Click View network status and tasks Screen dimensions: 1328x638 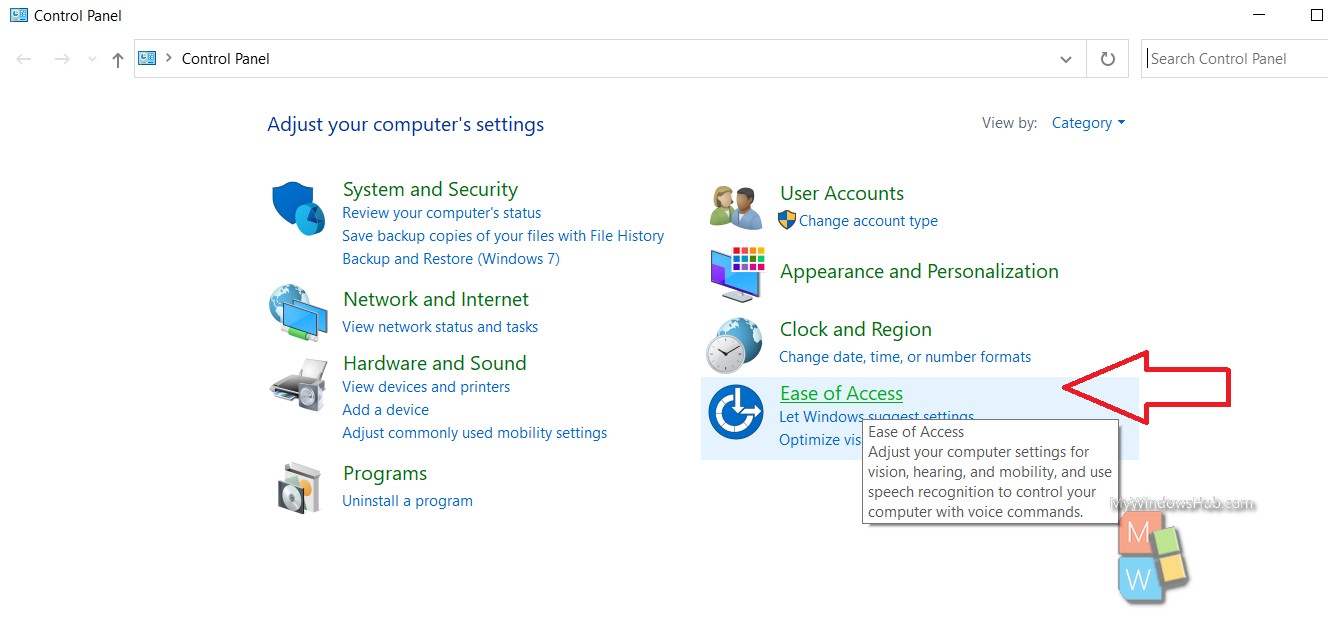coord(440,327)
